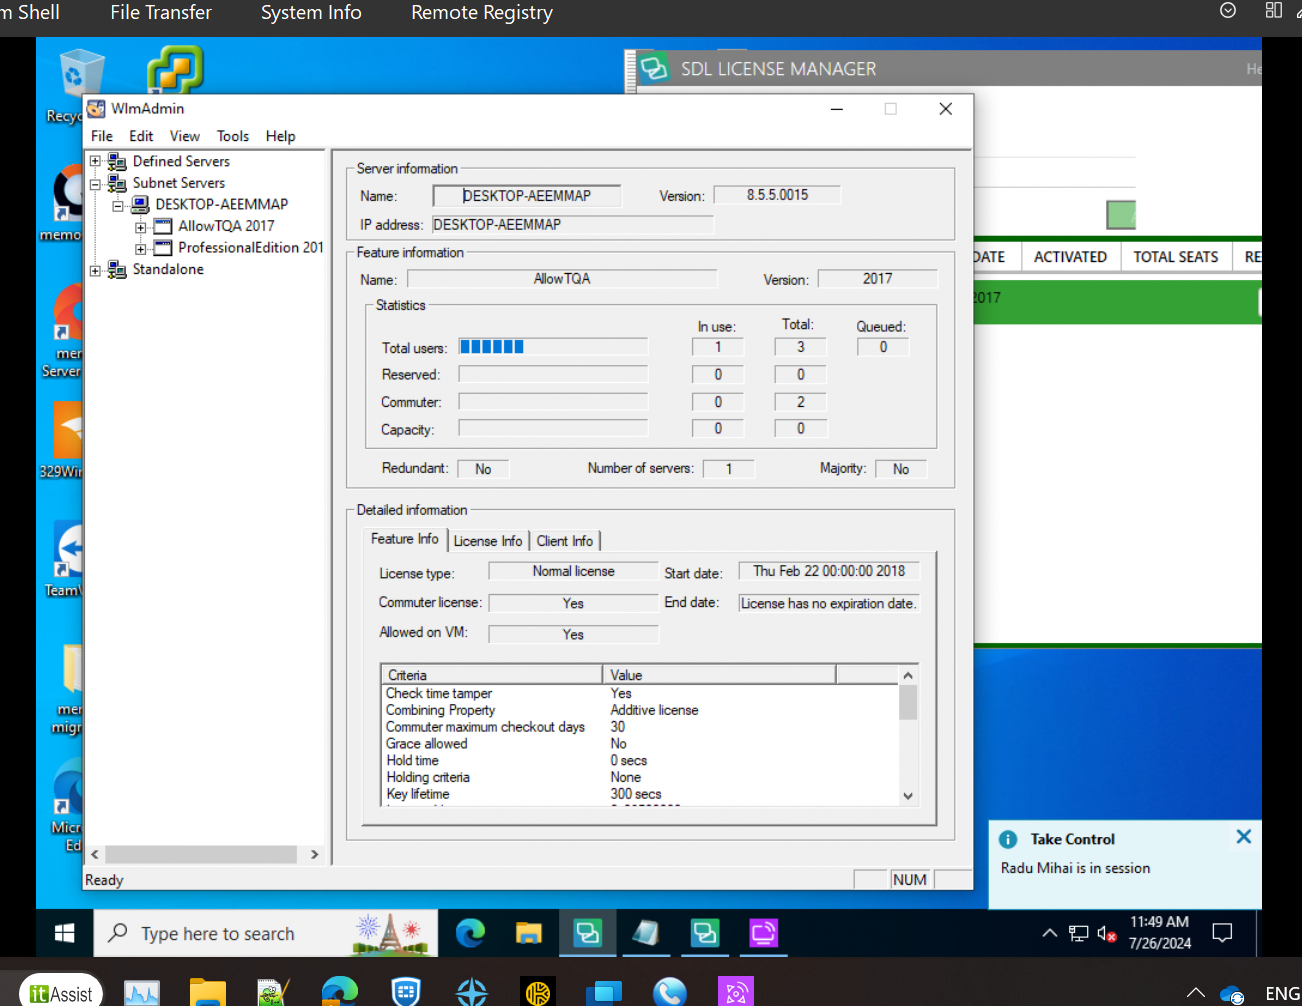Click the Take Control info icon
The height and width of the screenshot is (1006, 1302).
click(x=1008, y=840)
